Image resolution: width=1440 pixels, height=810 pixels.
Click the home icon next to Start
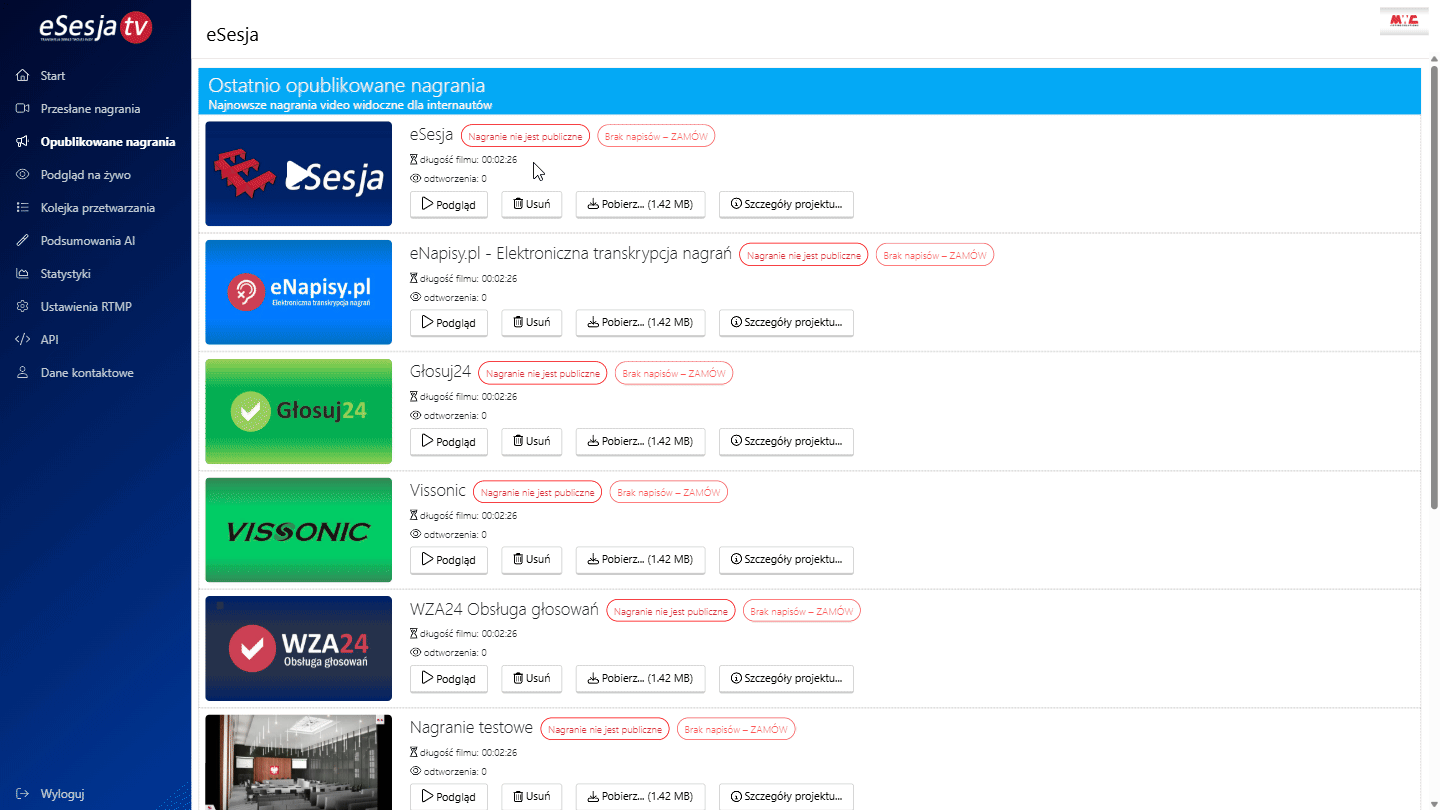point(22,76)
